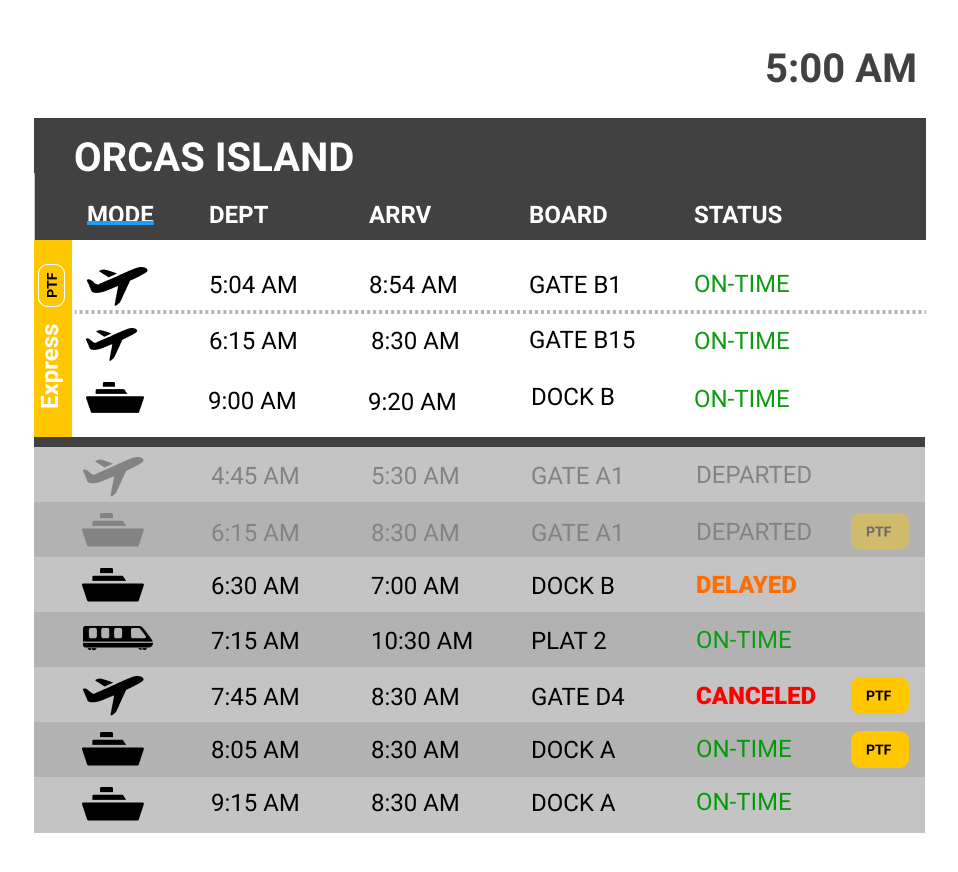
Task: Click the ORCAS ISLAND destination title
Action: [214, 157]
